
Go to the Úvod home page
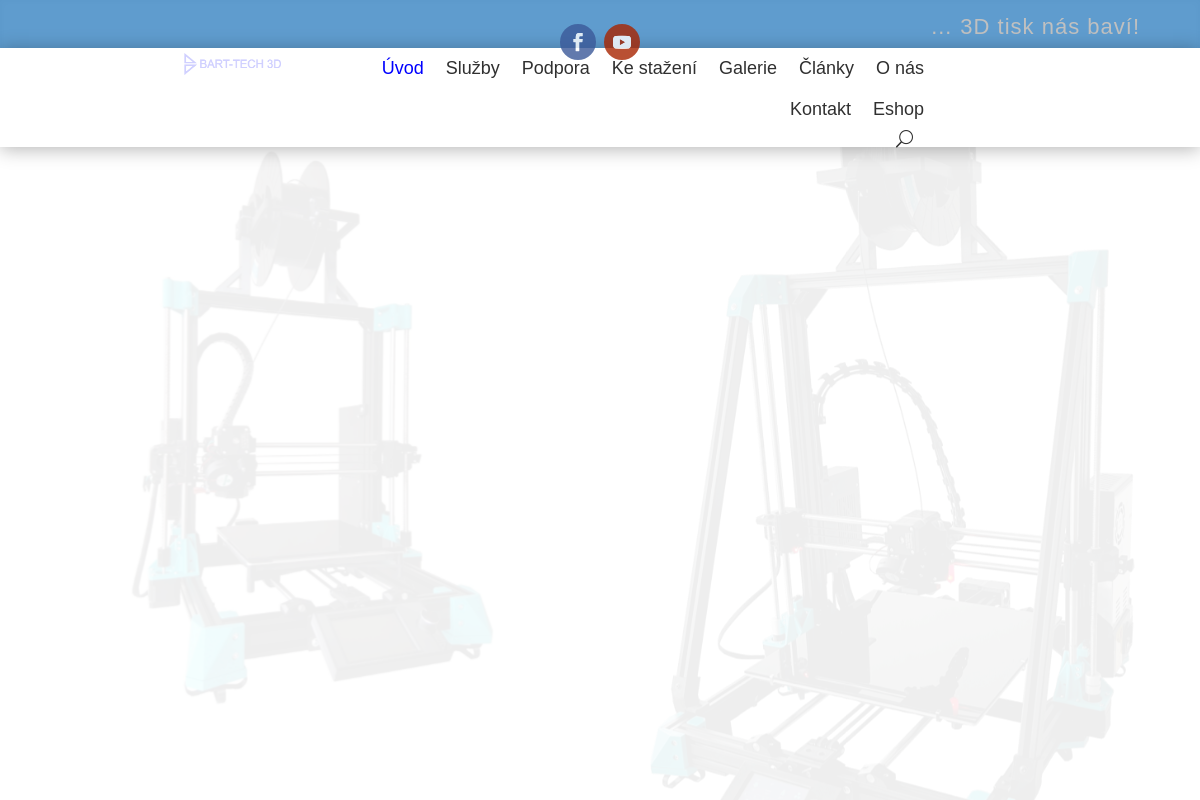click(403, 68)
